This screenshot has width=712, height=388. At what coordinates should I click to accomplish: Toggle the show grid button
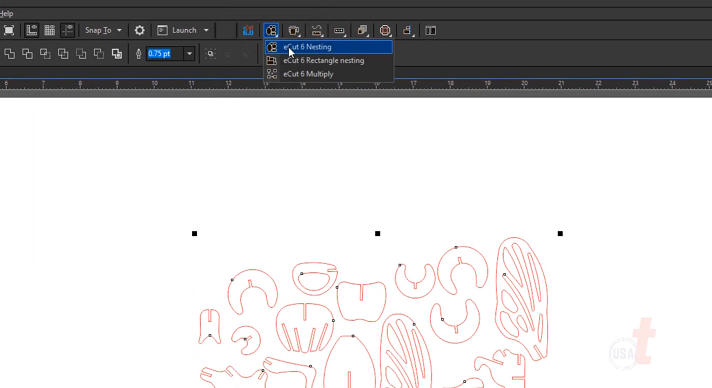(49, 30)
